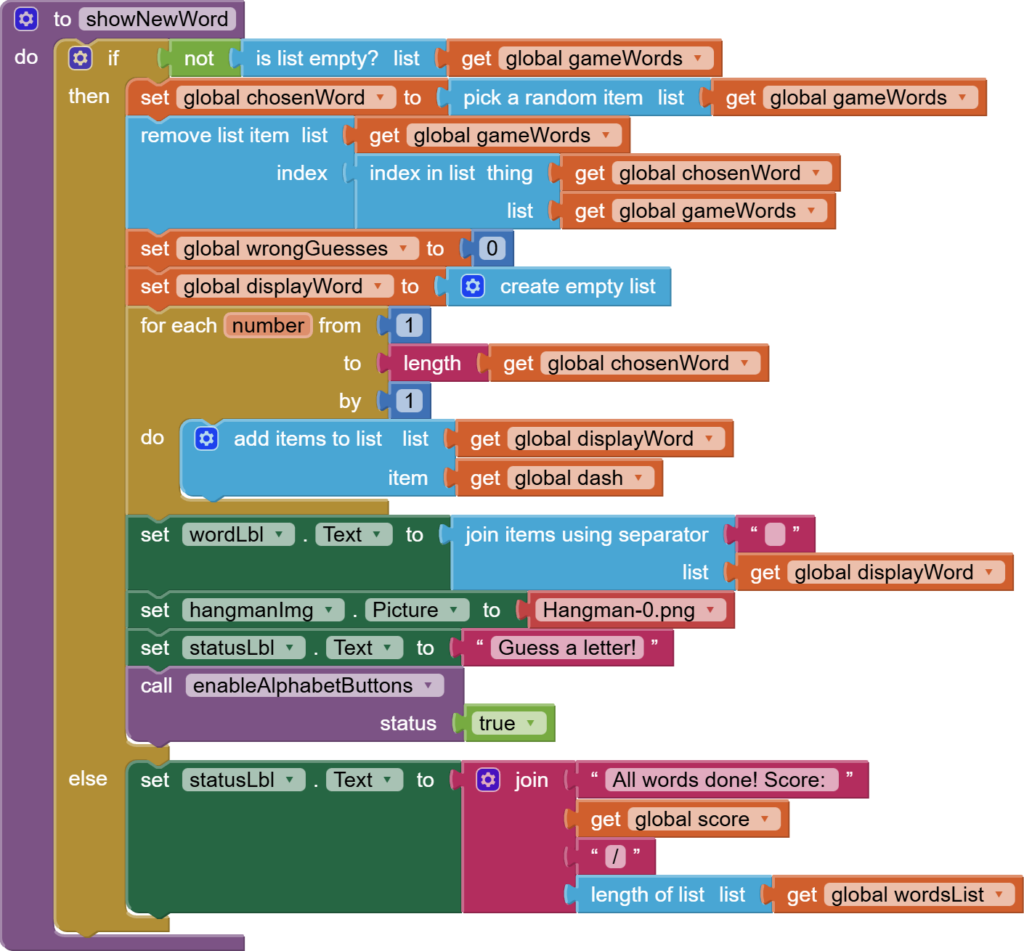Open the global dash variable dropdown
The height and width of the screenshot is (951, 1024).
click(638, 478)
